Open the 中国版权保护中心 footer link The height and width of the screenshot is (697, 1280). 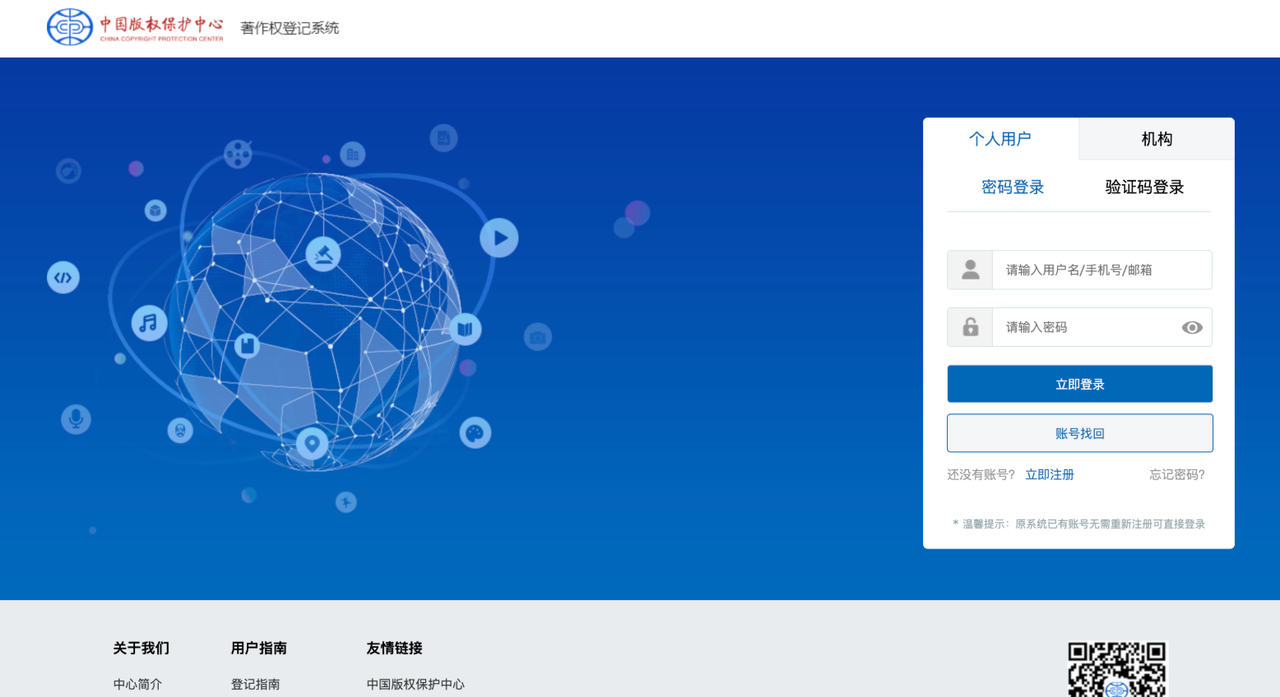[x=415, y=685]
